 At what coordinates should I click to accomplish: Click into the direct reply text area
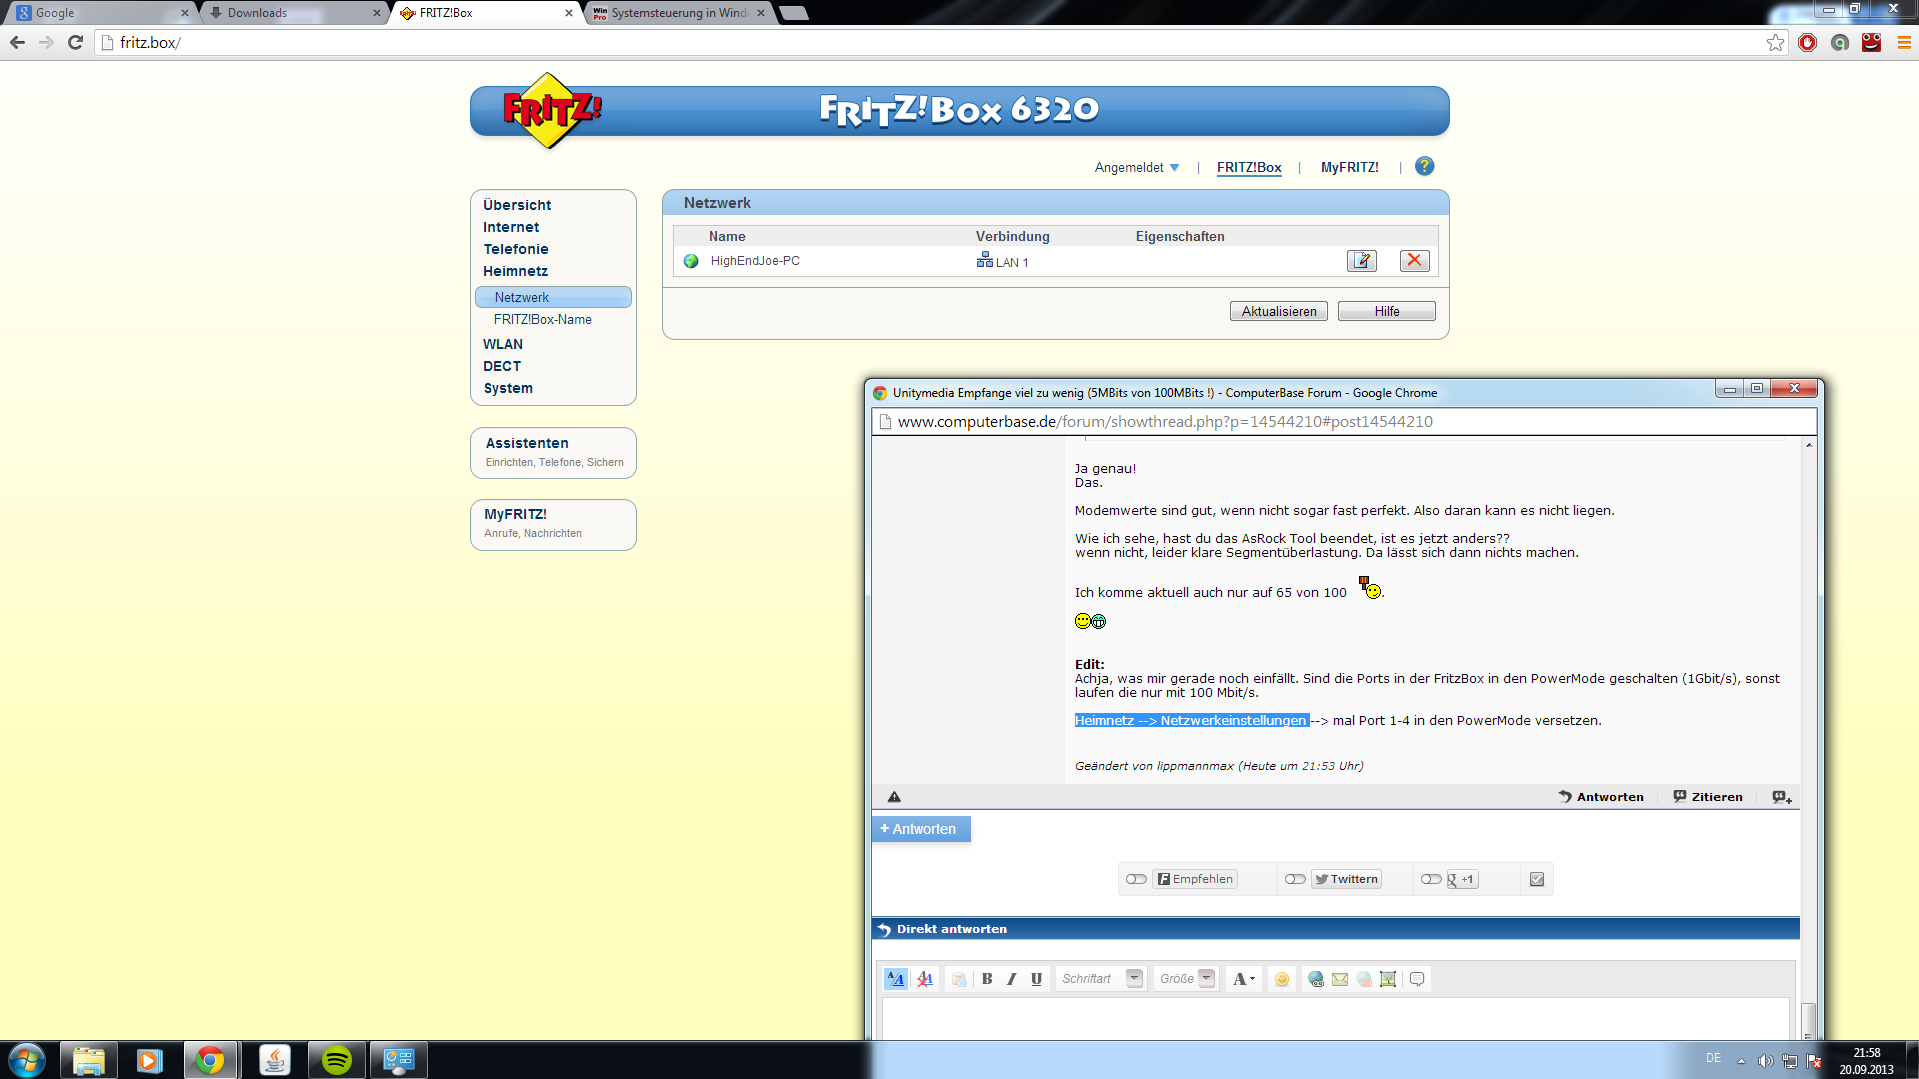pyautogui.click(x=1335, y=1018)
